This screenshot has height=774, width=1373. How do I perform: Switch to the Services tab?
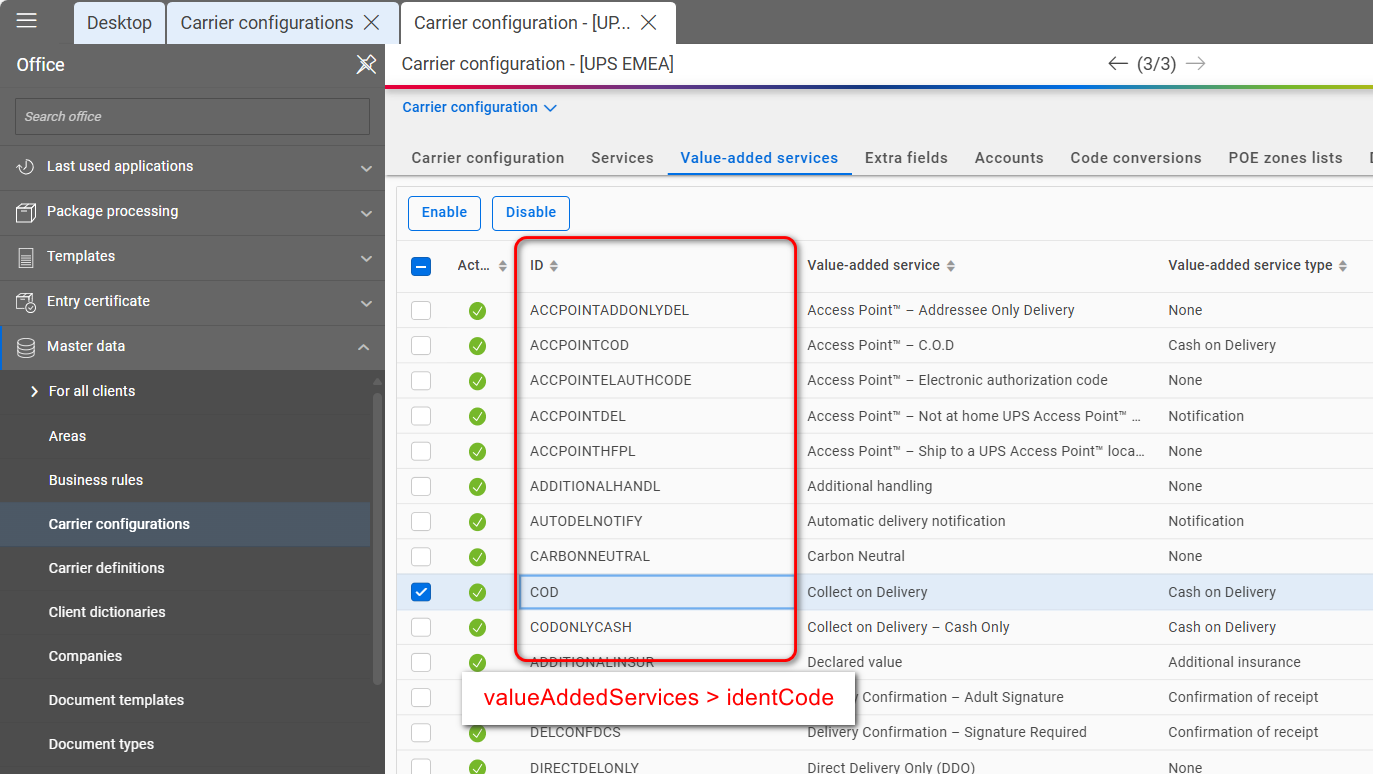pyautogui.click(x=622, y=158)
